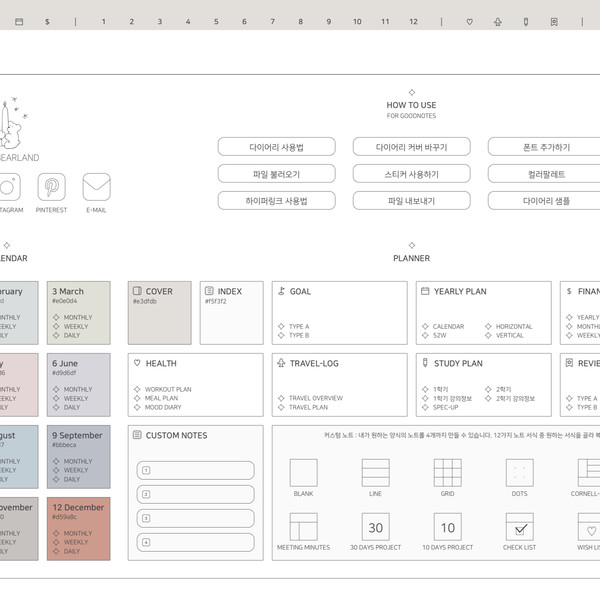Click the flag icon on GOAL card
Viewport: 600px width, 600px height.
[281, 291]
